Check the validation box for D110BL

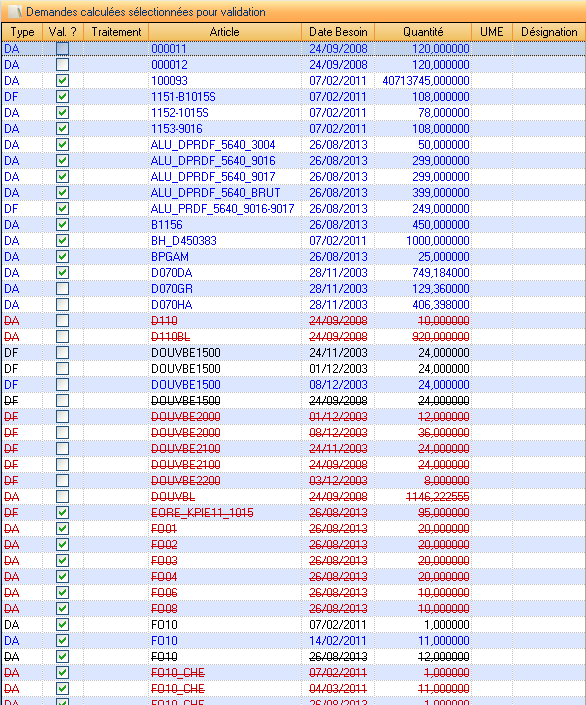click(63, 337)
